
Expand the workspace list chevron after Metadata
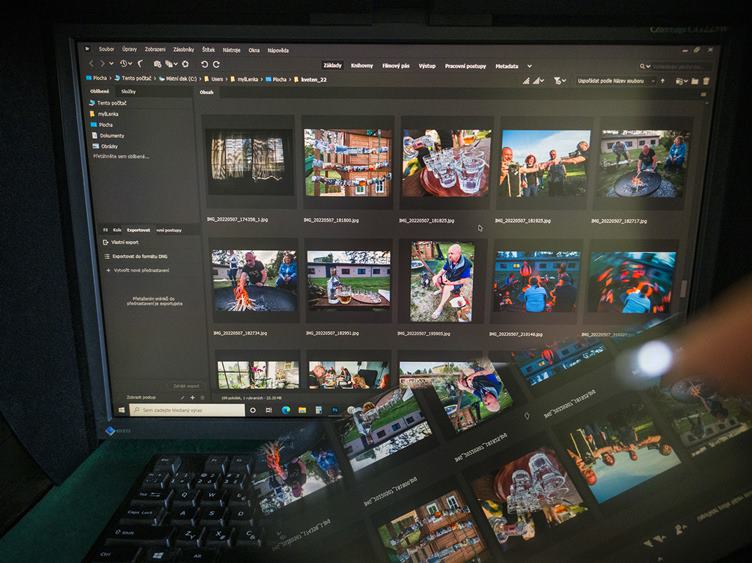tap(529, 66)
